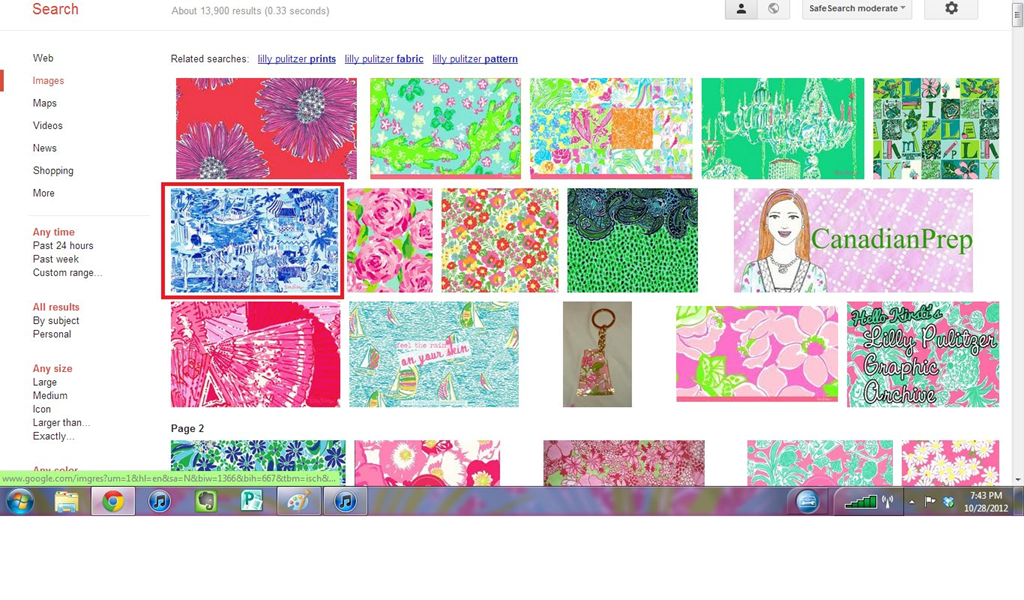Click the signal strength bars tray icon

coord(860,502)
